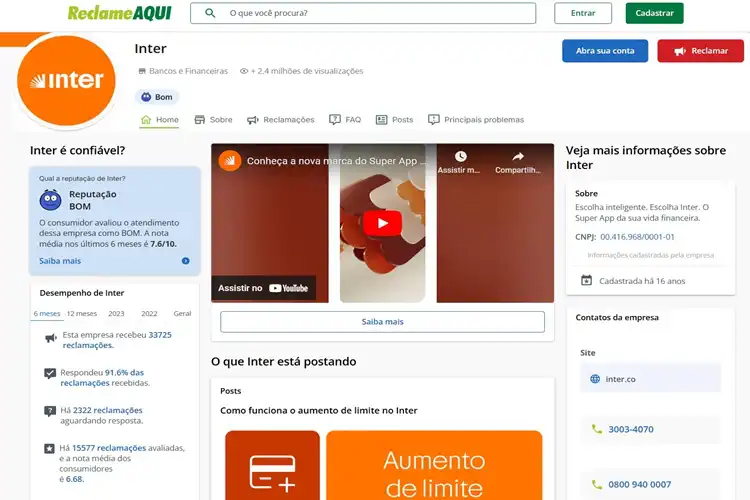
Task: Click the Reclamações megaphone icon
Action: (x=253, y=120)
